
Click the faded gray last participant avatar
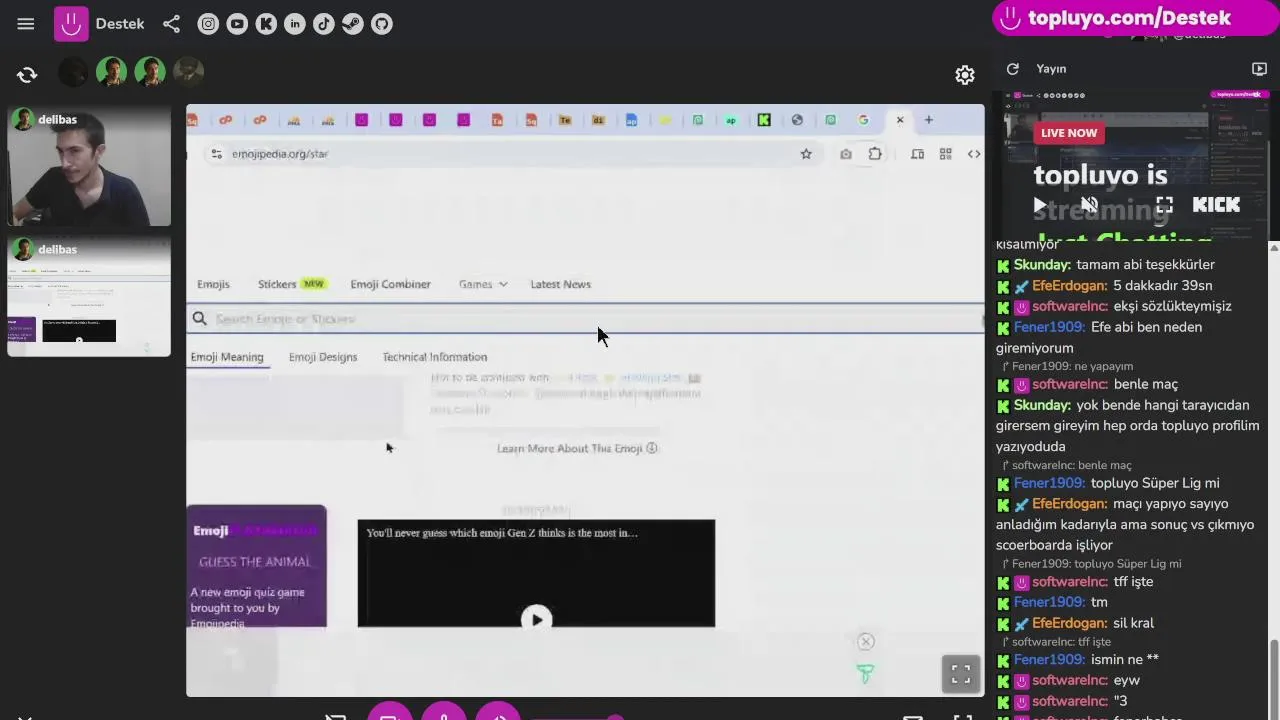point(188,72)
